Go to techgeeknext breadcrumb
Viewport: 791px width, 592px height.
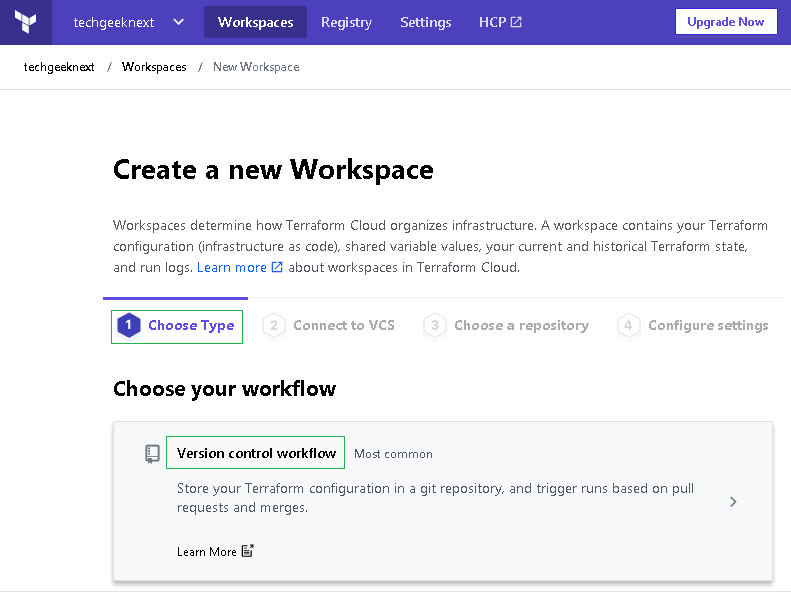[59, 67]
